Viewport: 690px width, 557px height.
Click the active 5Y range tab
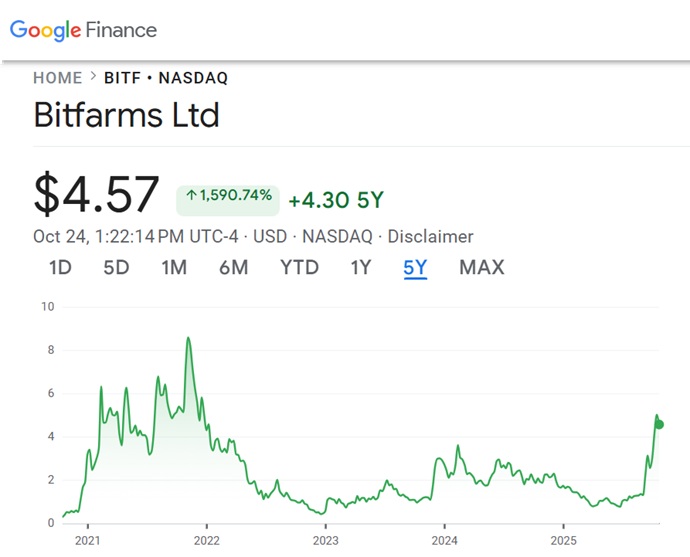(x=415, y=267)
